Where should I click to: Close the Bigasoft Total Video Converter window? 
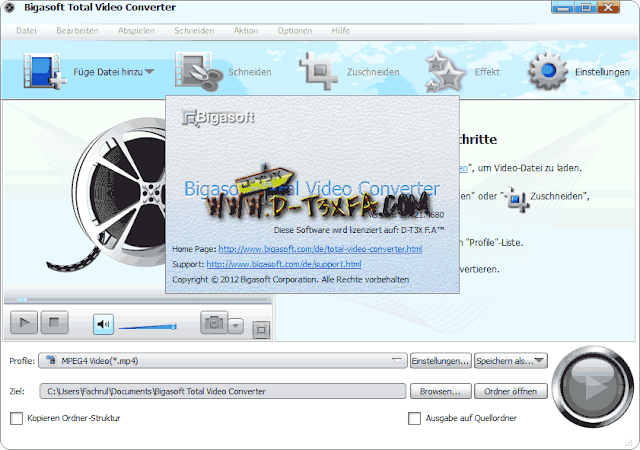click(608, 7)
